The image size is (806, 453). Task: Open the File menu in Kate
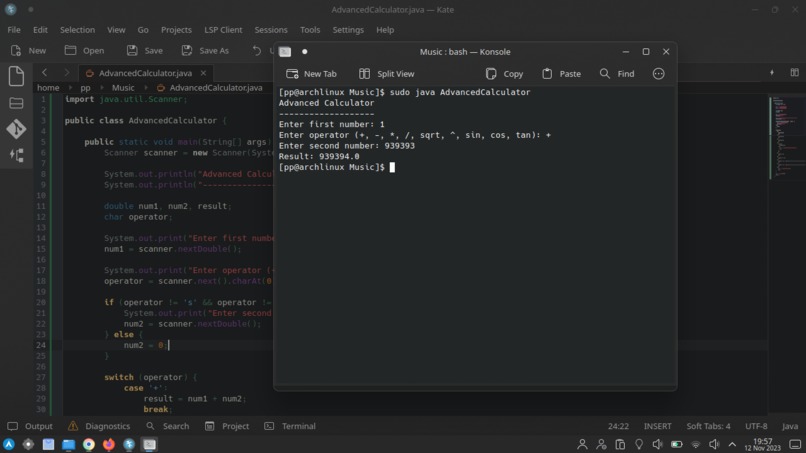14,30
